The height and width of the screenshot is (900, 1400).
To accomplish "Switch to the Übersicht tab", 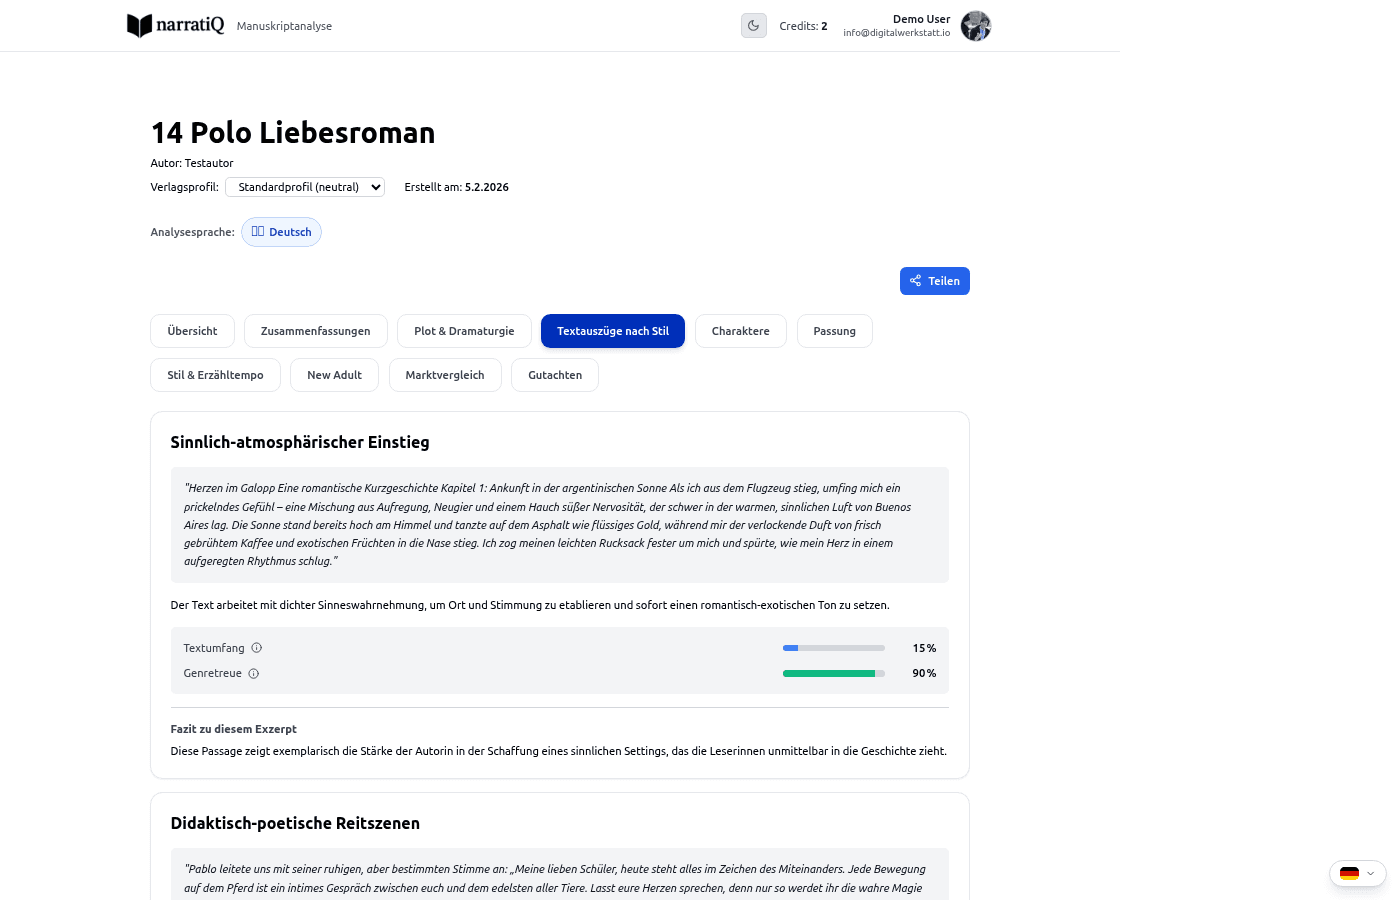I will 192,331.
